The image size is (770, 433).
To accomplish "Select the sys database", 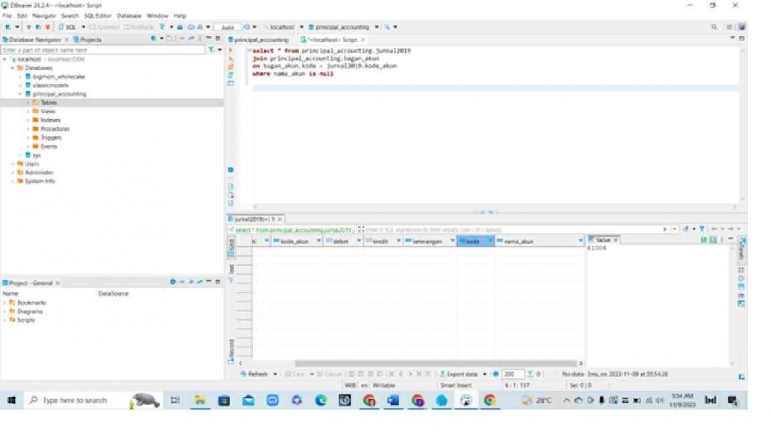I will (x=36, y=155).
